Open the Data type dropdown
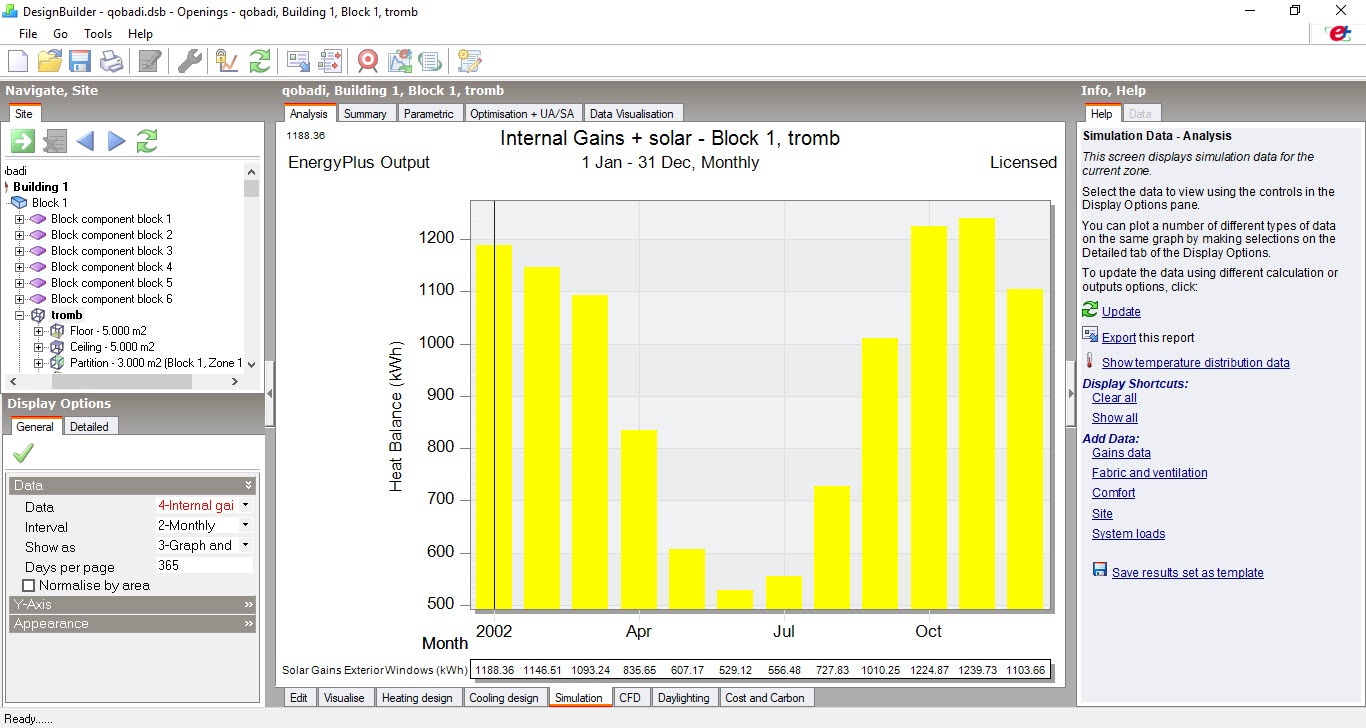This screenshot has width=1366, height=728. (x=245, y=506)
